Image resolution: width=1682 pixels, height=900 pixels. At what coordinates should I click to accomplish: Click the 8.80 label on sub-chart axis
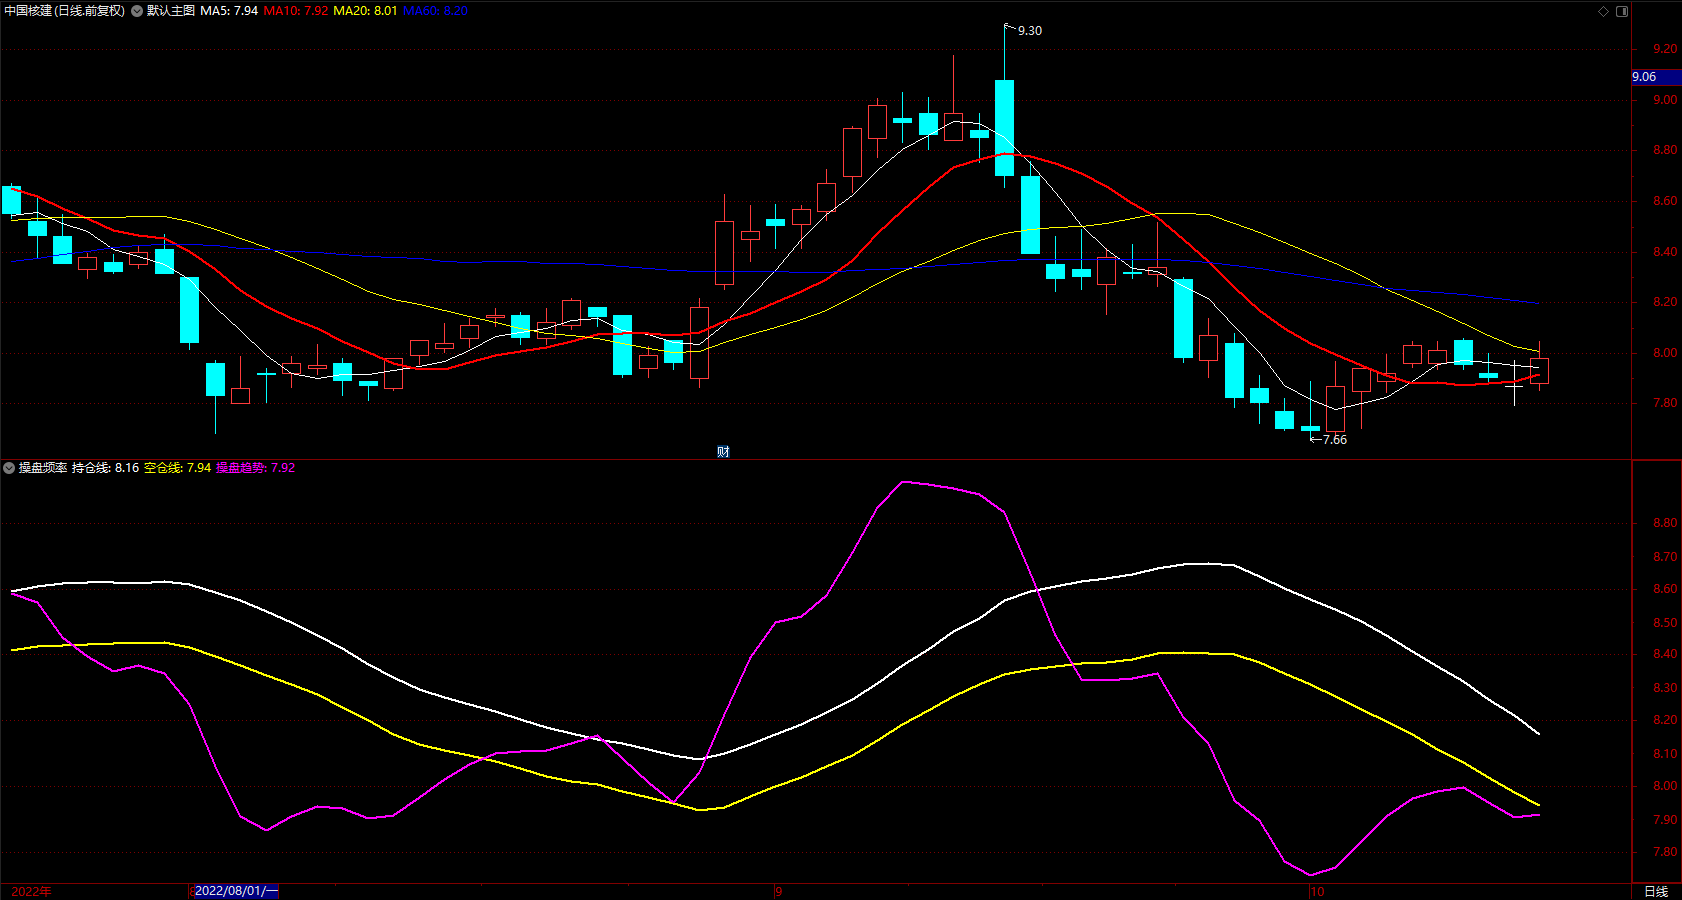click(1665, 523)
